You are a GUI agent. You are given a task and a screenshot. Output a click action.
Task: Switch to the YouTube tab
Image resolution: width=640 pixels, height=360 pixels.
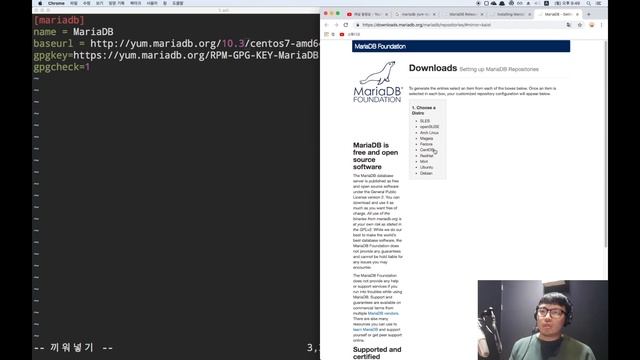point(366,14)
